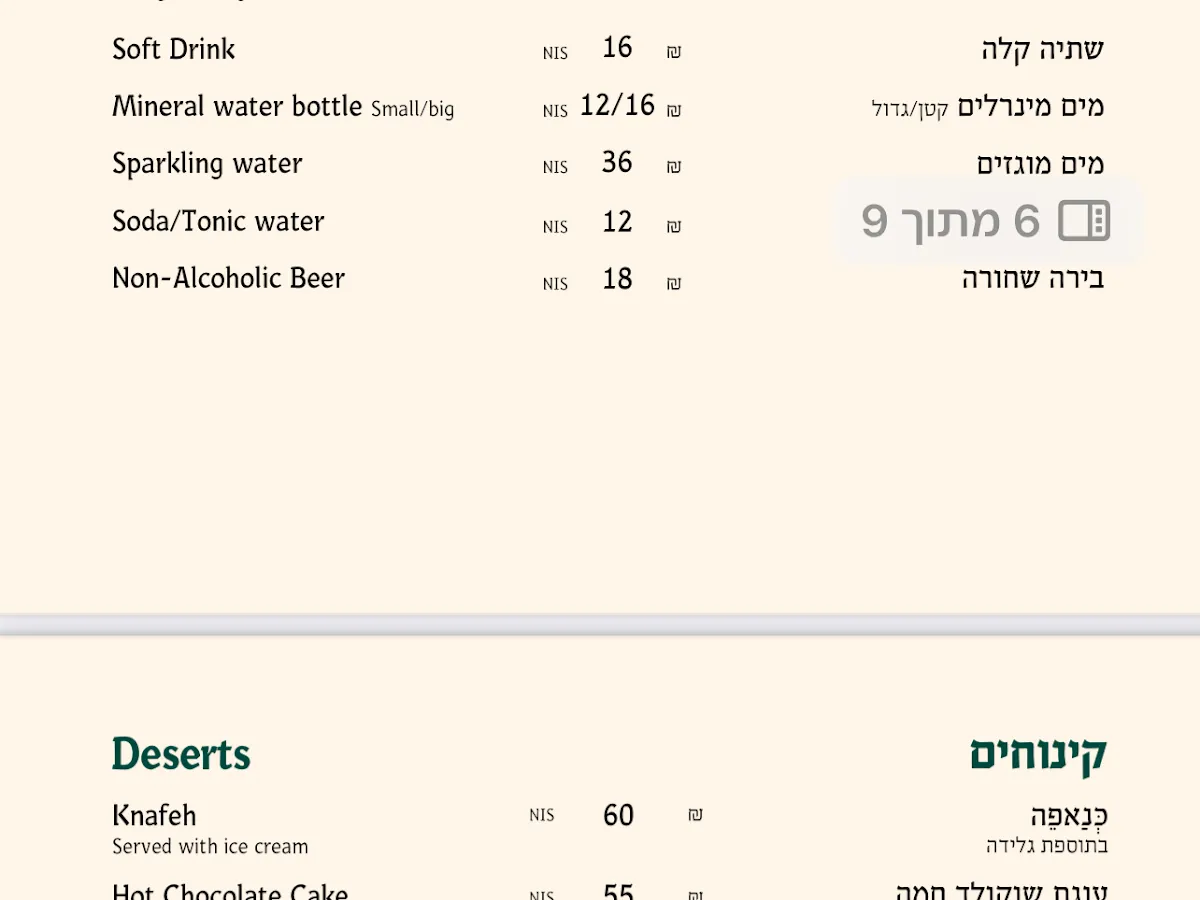The image size is (1200, 900).
Task: Click the shekel symbol beside Sparkling water price
Action: pyautogui.click(x=674, y=167)
